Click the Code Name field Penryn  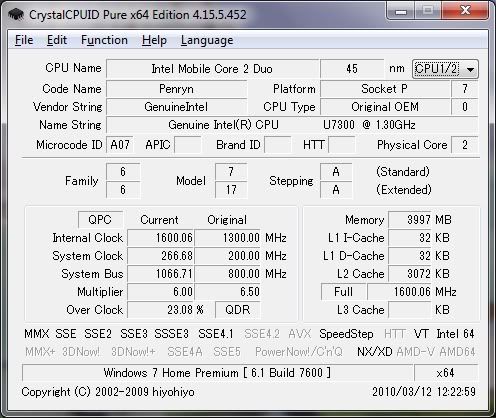[x=176, y=89]
